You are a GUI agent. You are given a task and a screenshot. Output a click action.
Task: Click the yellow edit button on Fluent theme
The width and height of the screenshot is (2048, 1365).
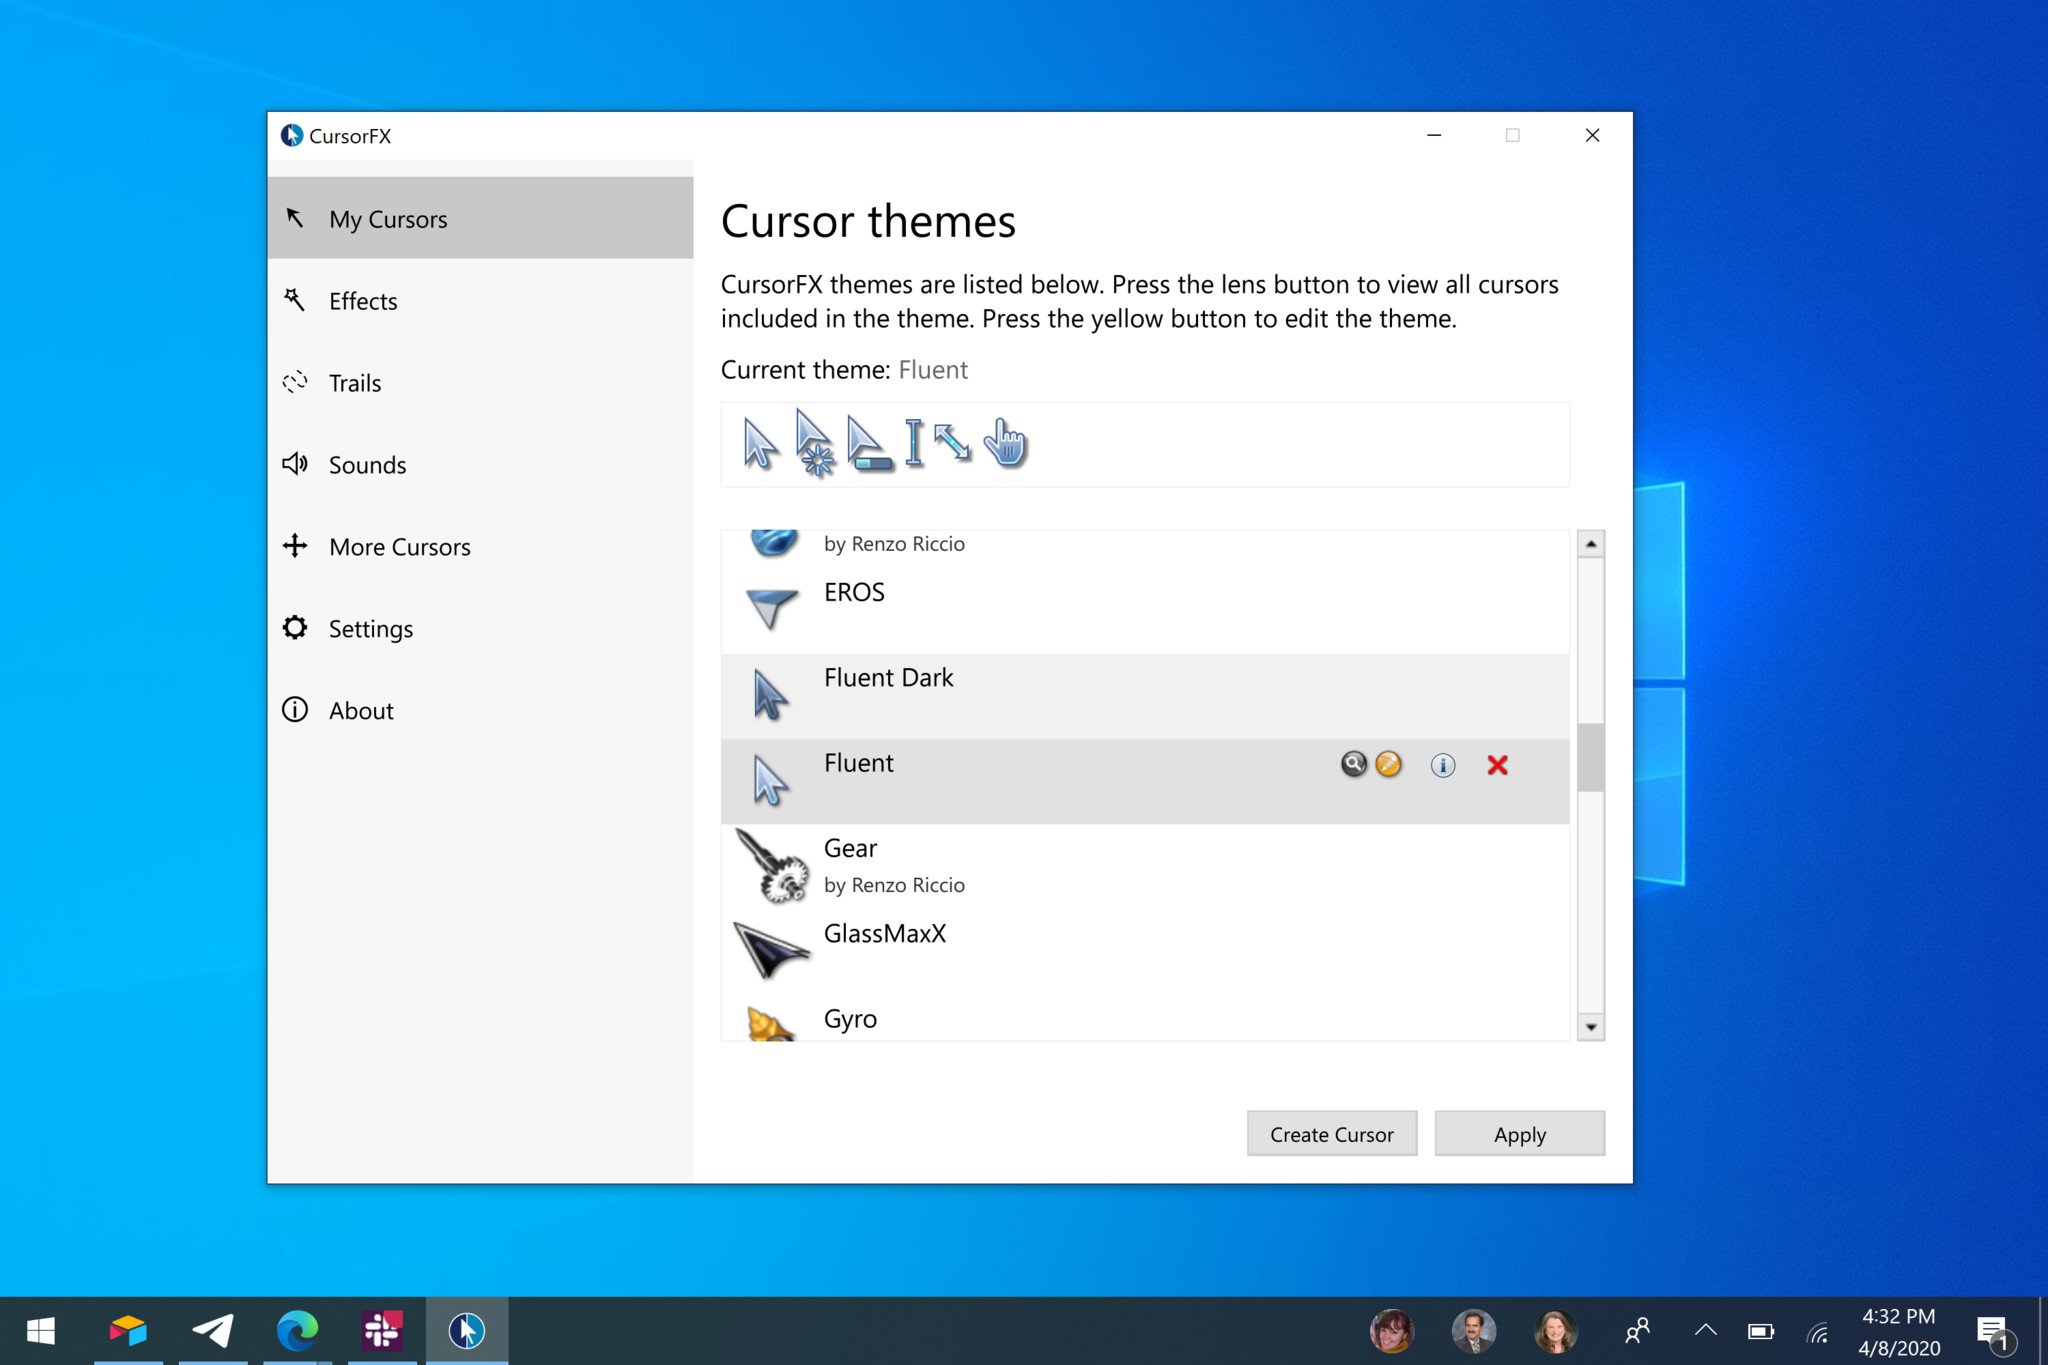pyautogui.click(x=1386, y=765)
